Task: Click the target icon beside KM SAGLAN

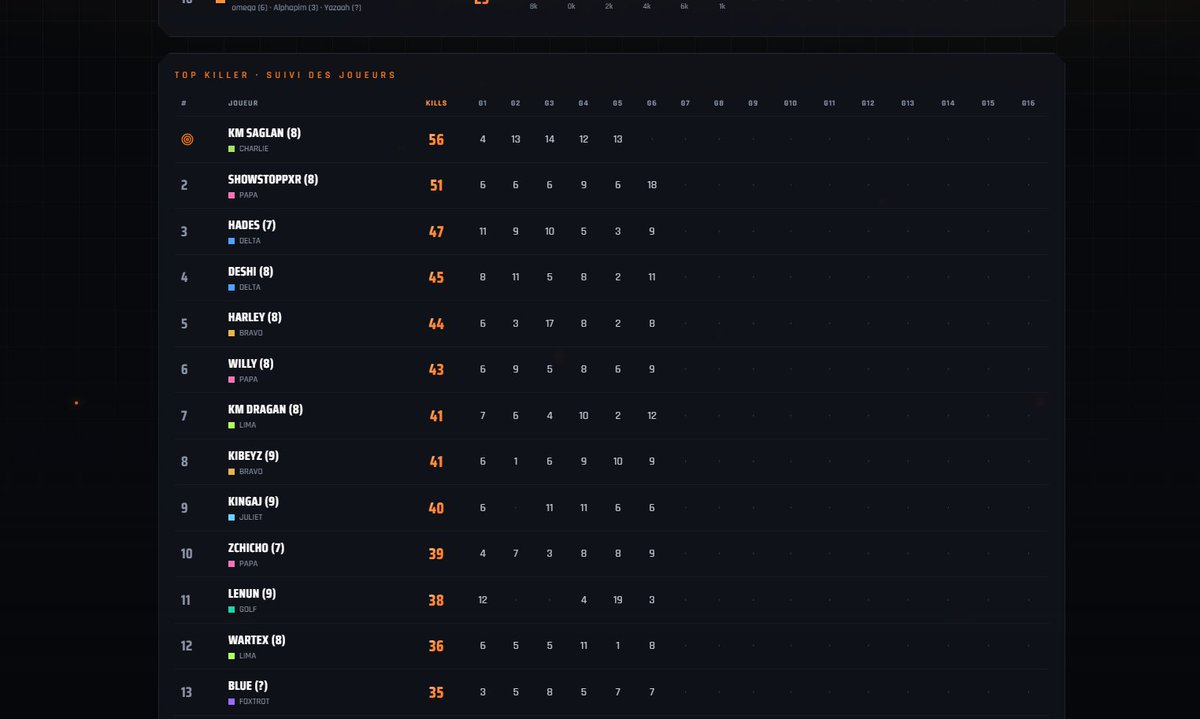Action: tap(187, 140)
